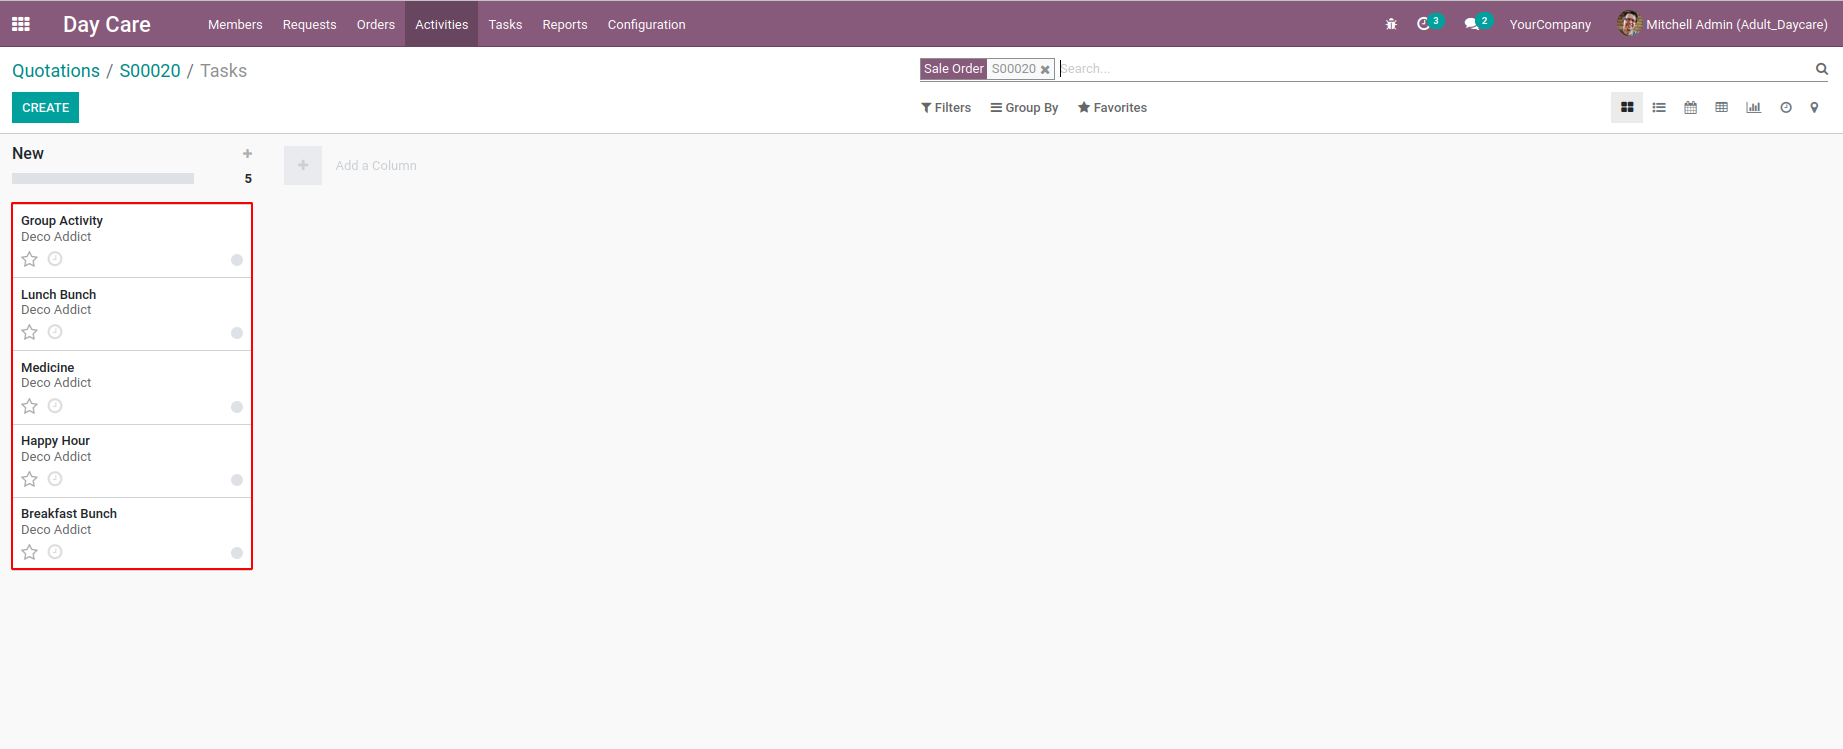Star the Group Activity task
This screenshot has width=1843, height=749.
tap(30, 259)
